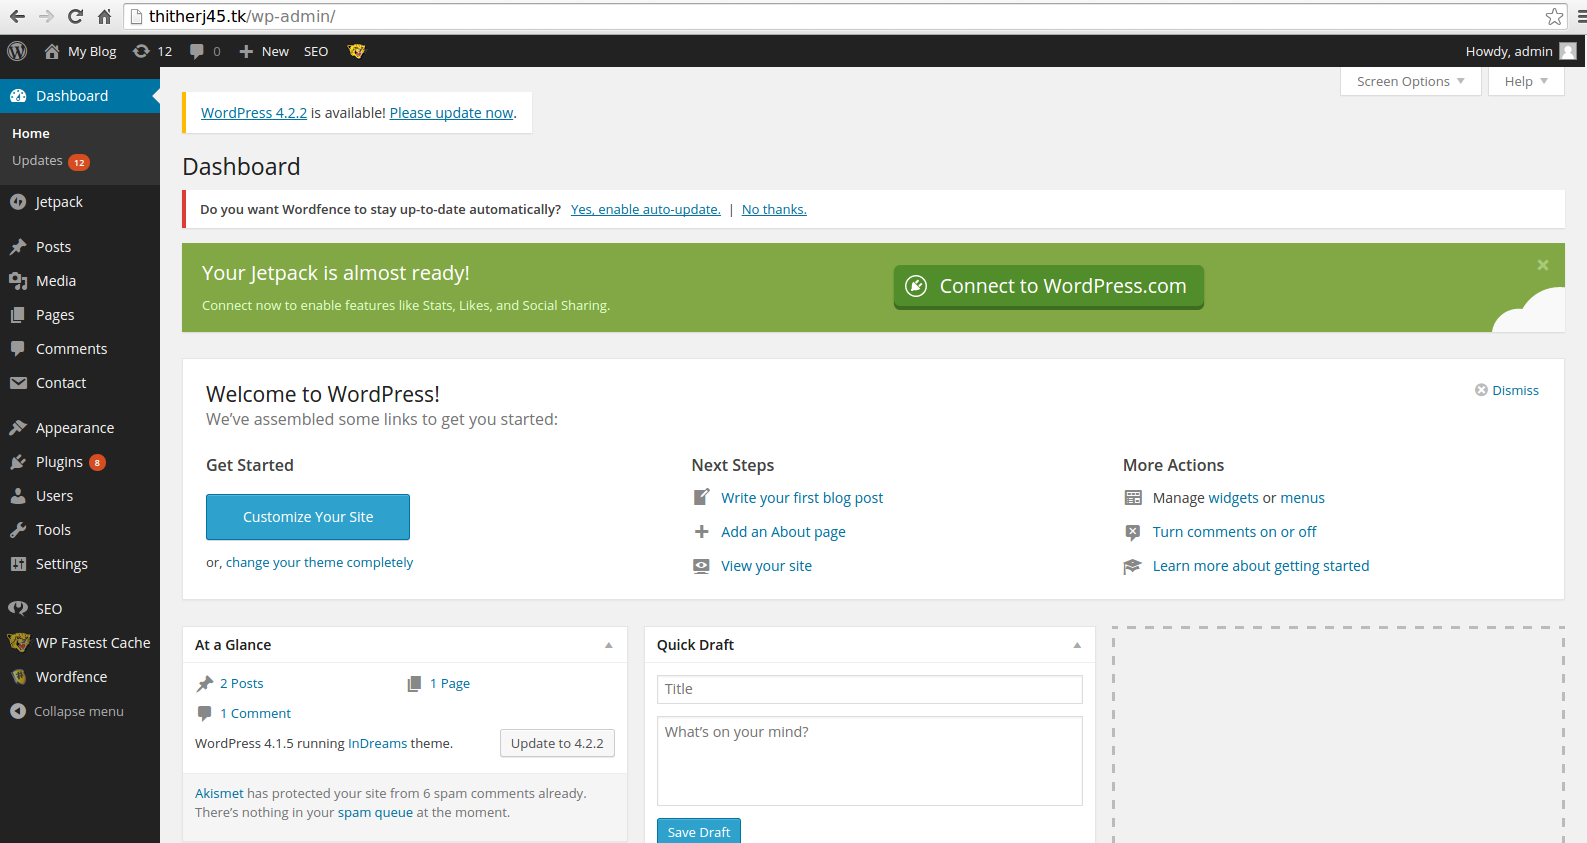This screenshot has height=843, width=1587.
Task: Close the Jetpack banner with the X
Action: click(x=1543, y=265)
